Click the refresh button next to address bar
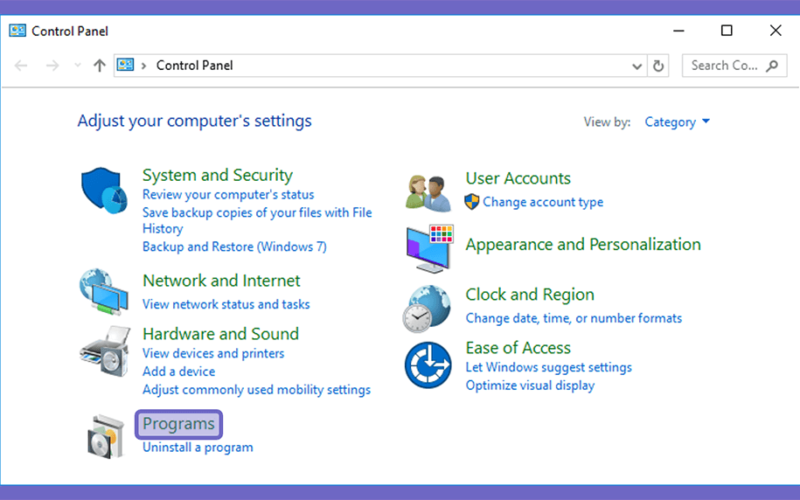This screenshot has width=800, height=500. click(658, 66)
